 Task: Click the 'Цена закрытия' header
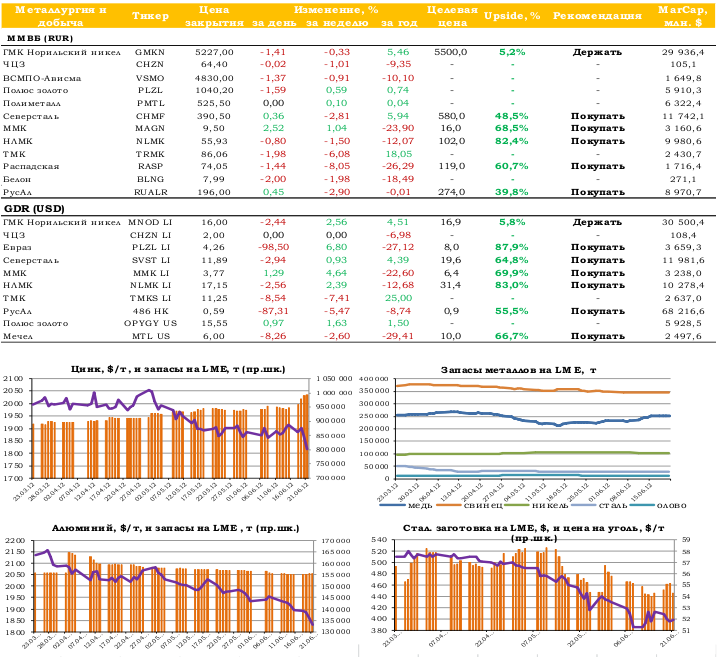tap(214, 16)
